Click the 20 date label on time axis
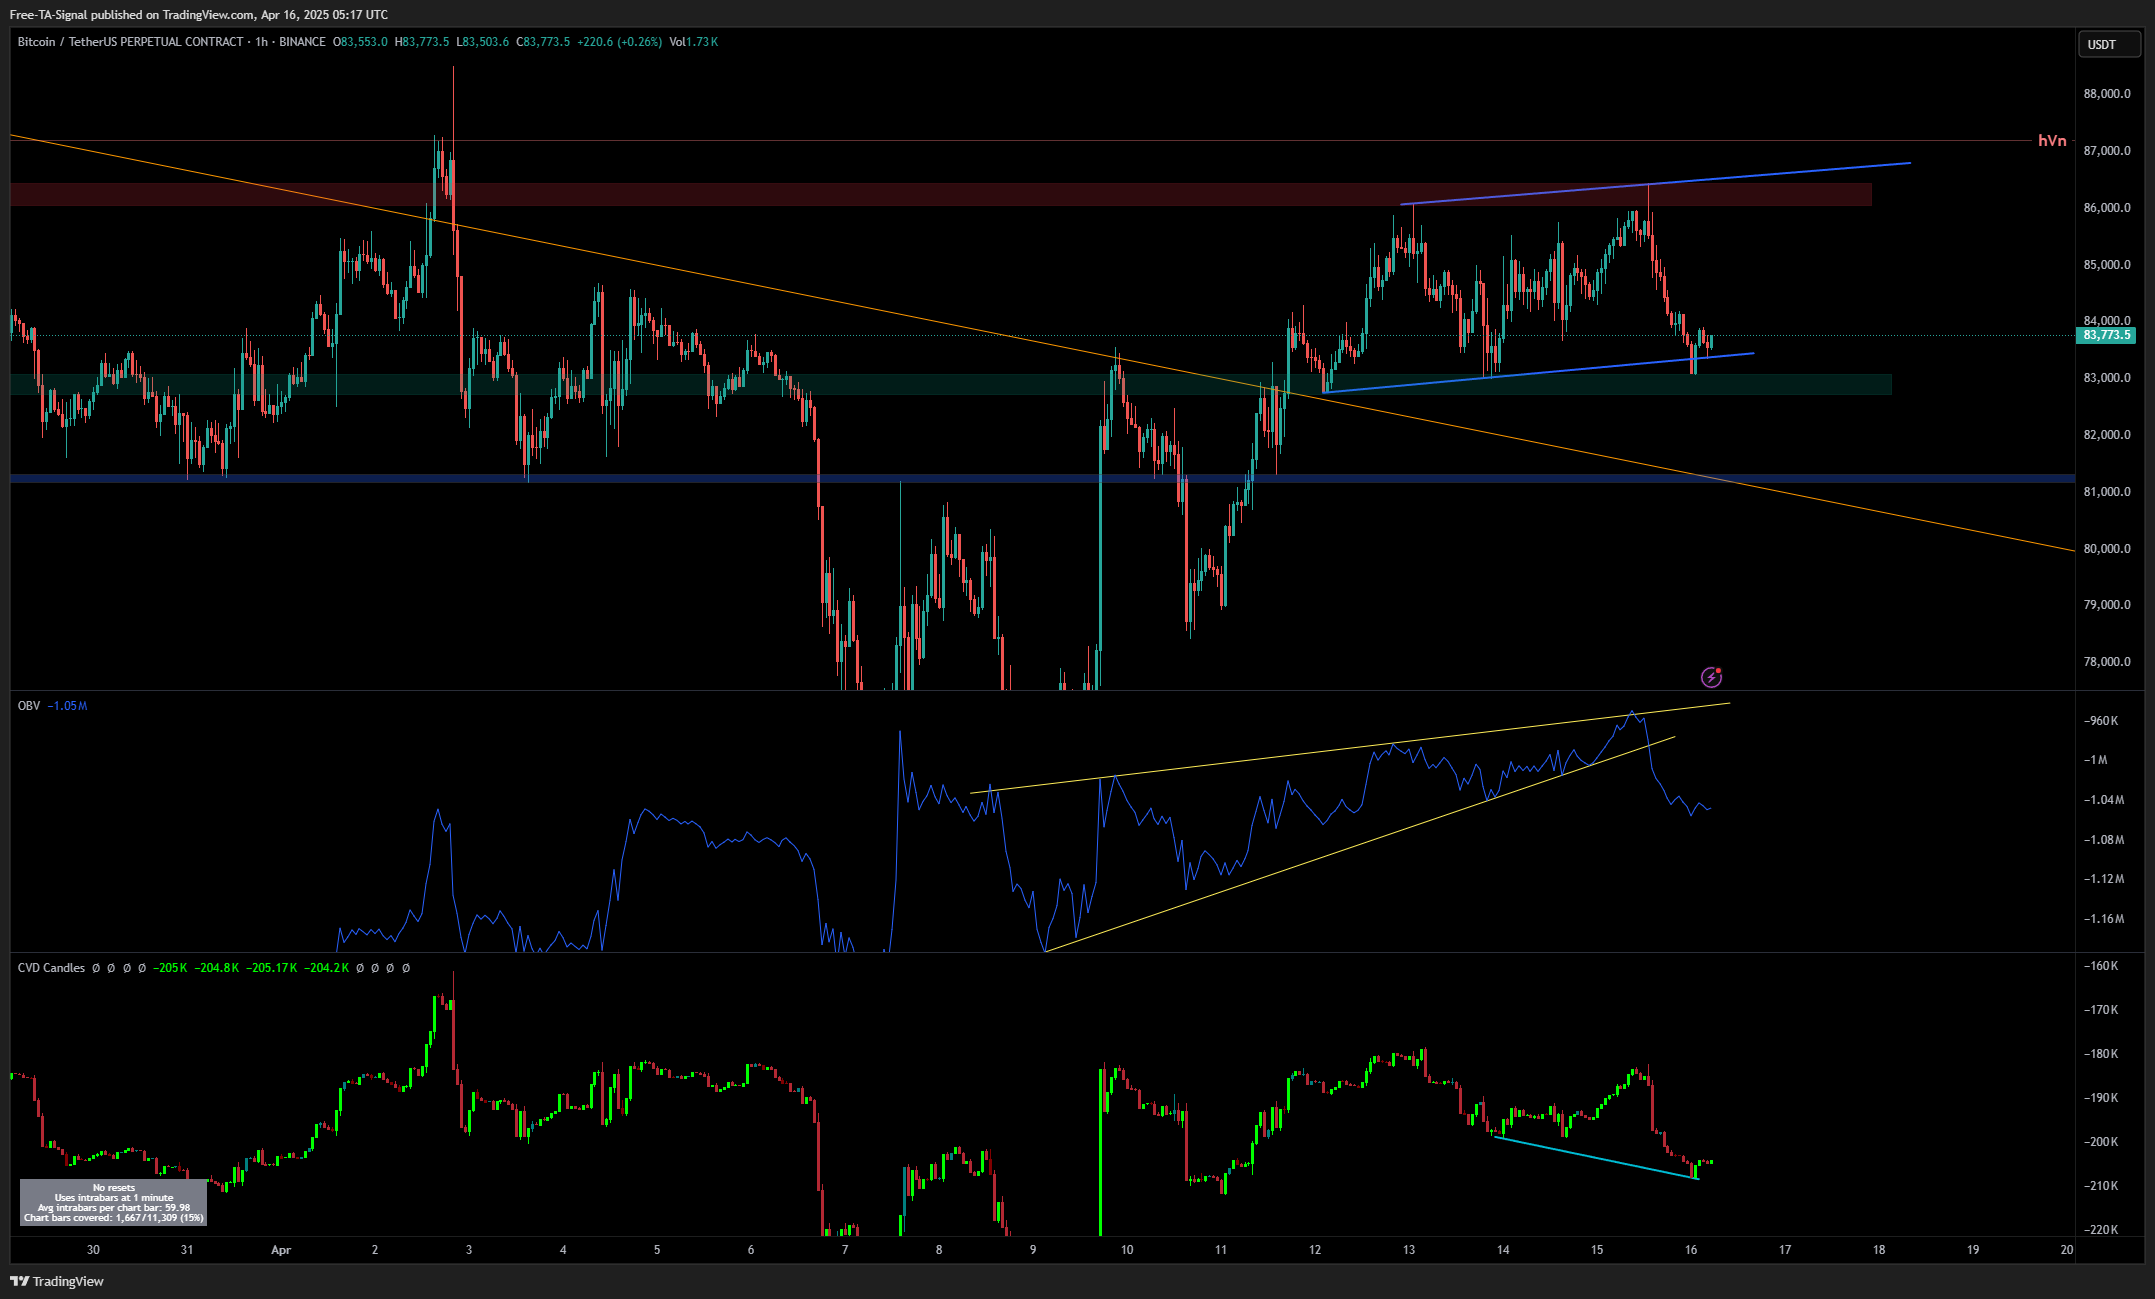The width and height of the screenshot is (2155, 1299). [x=2067, y=1250]
